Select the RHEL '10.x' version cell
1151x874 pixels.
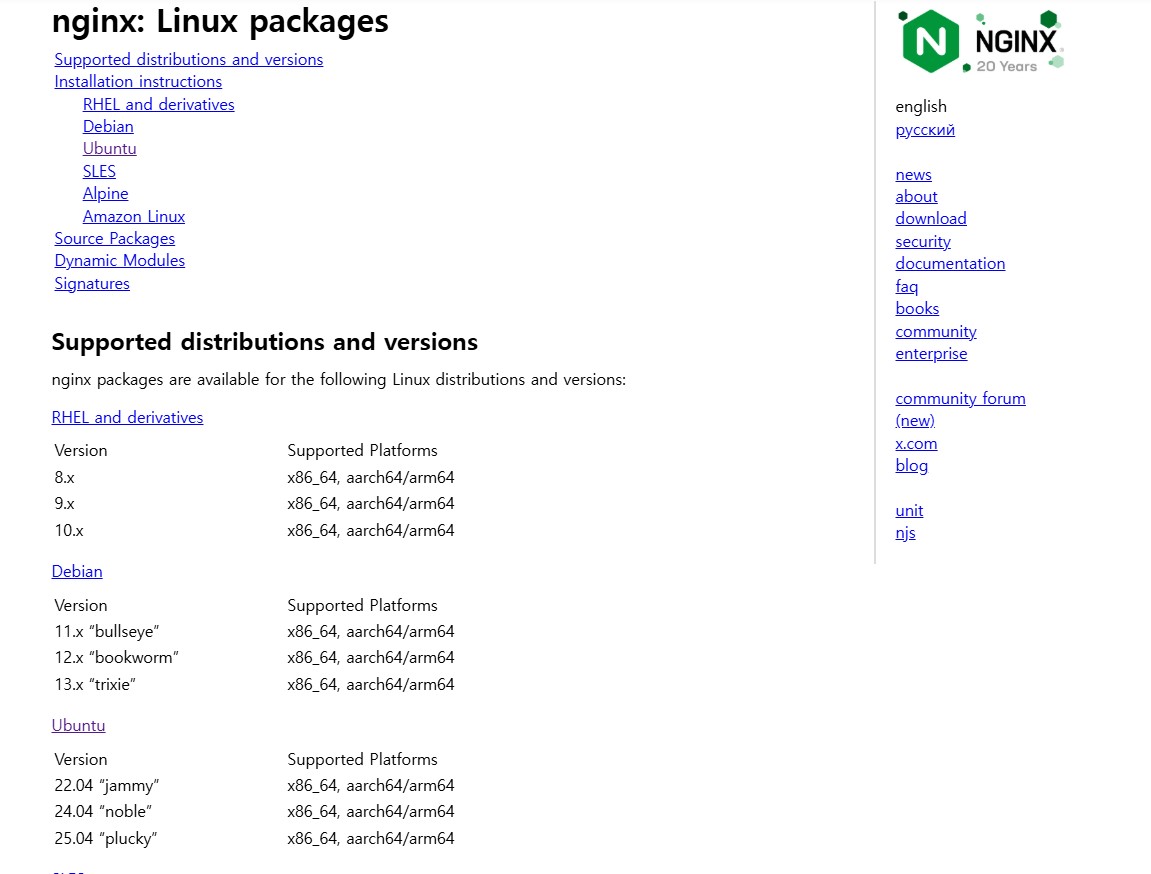[x=69, y=530]
